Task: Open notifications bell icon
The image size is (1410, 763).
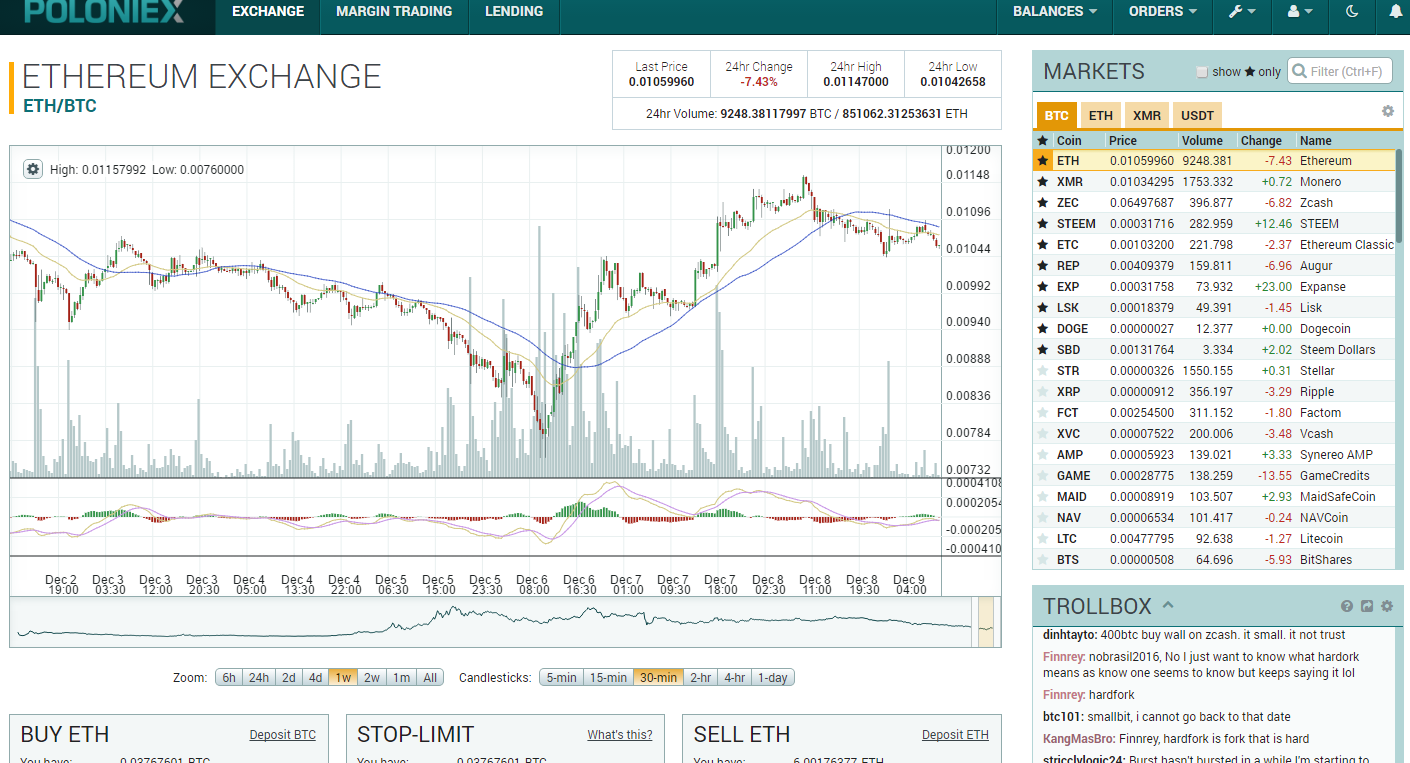Action: (x=1396, y=12)
